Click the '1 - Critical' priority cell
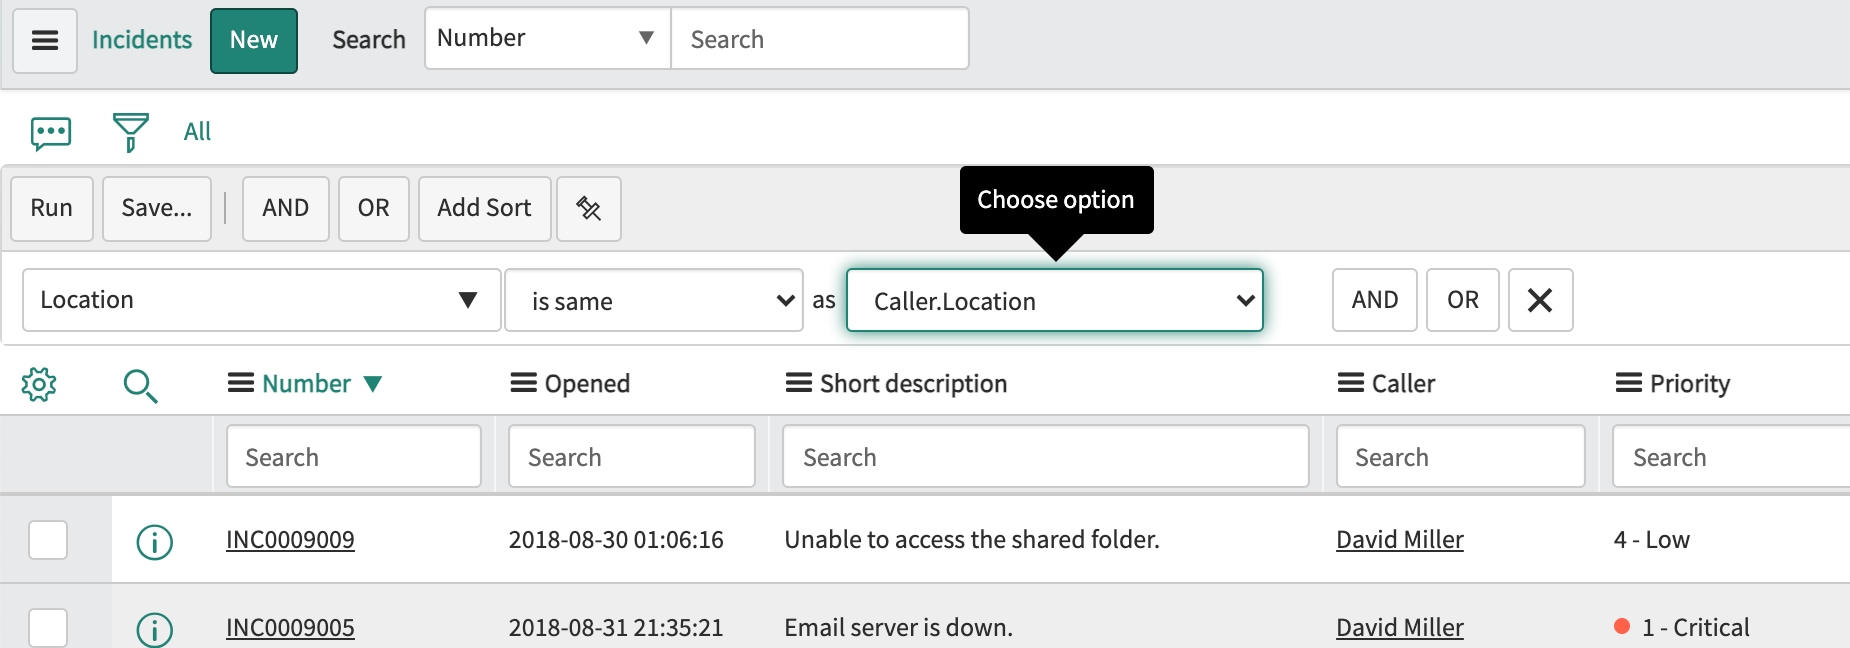Viewport: 1850px width, 648px height. pos(1695,628)
